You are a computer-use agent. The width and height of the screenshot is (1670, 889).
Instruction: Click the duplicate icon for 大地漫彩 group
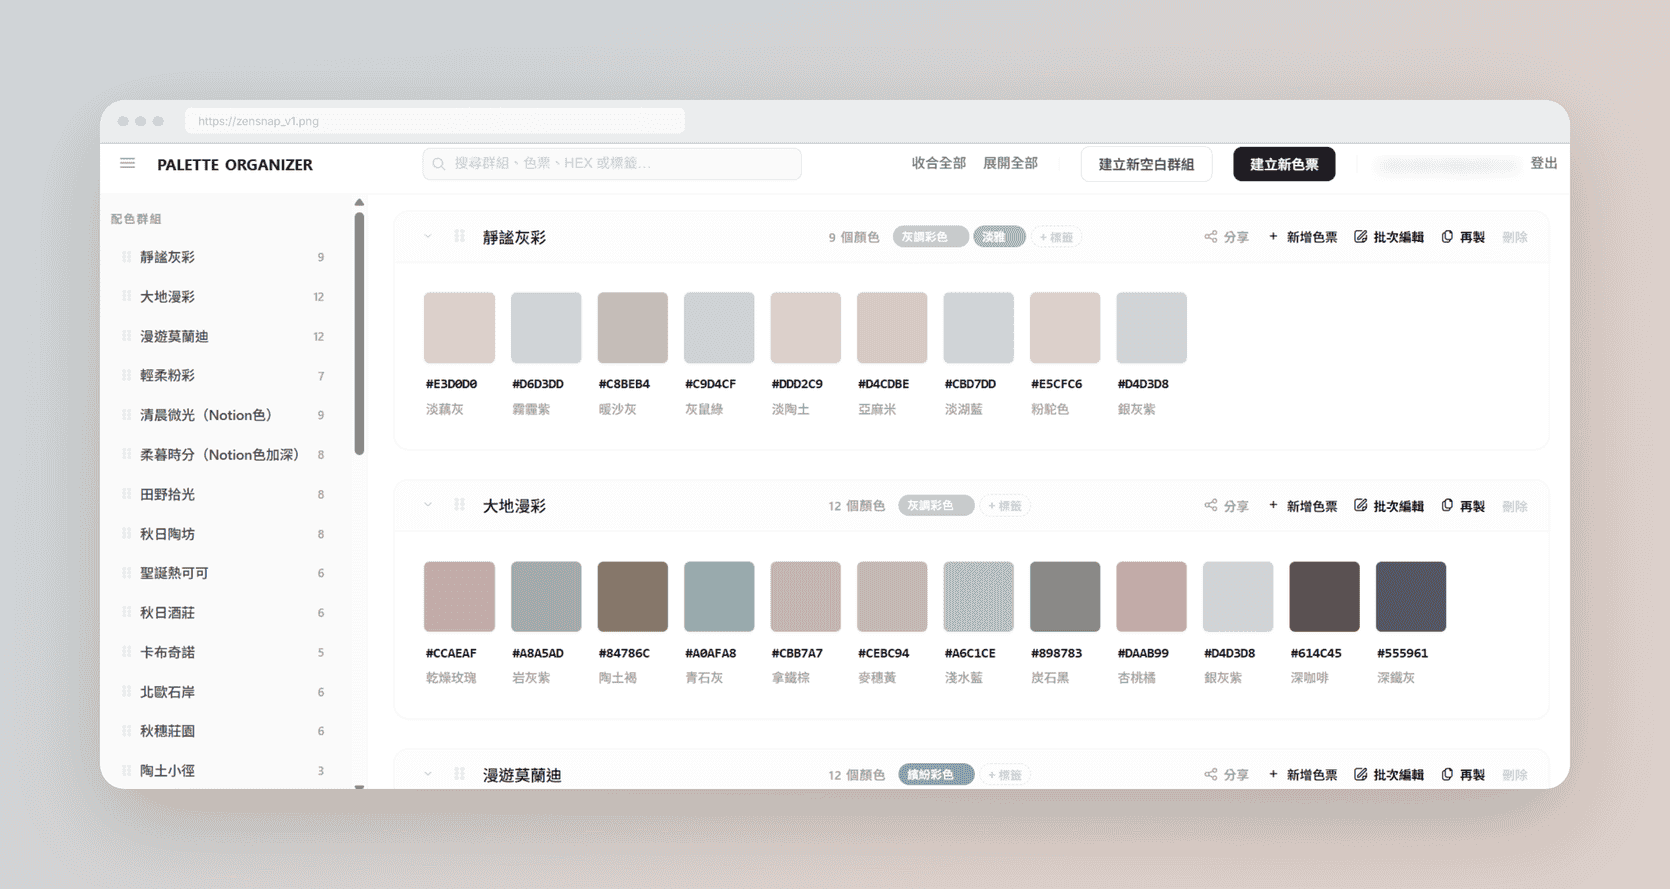tap(1447, 506)
